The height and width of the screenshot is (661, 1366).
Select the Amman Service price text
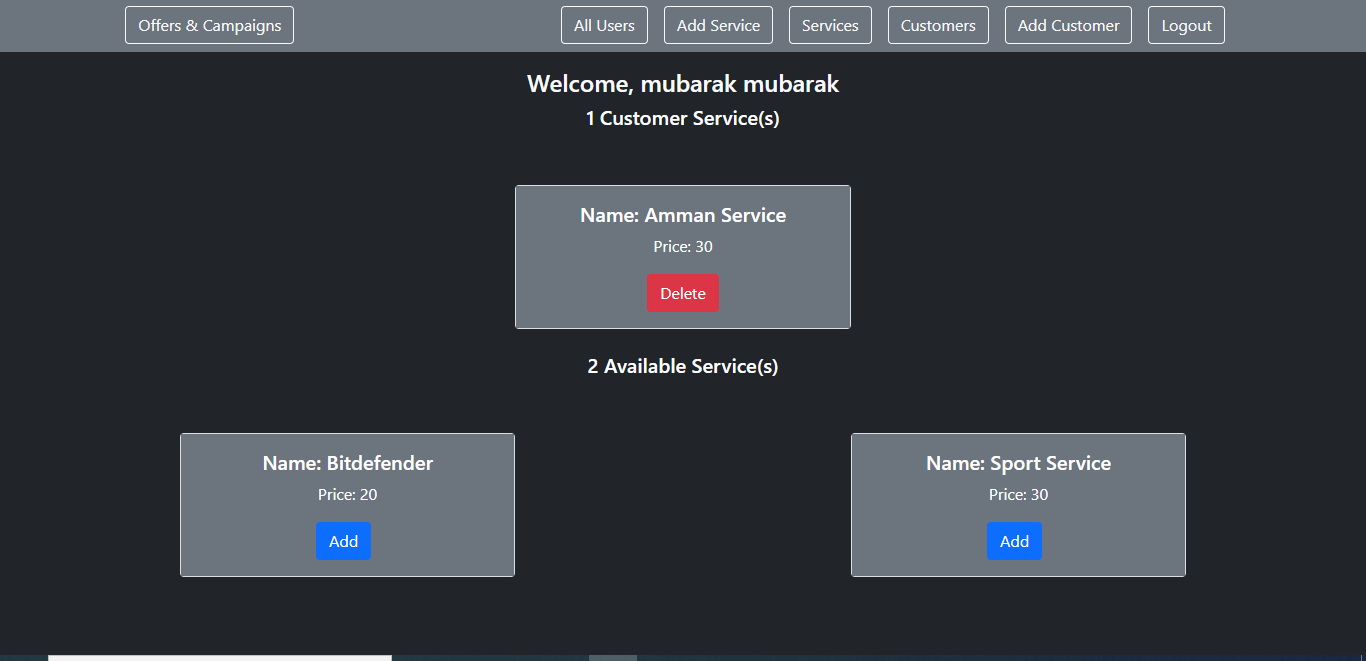click(x=683, y=247)
